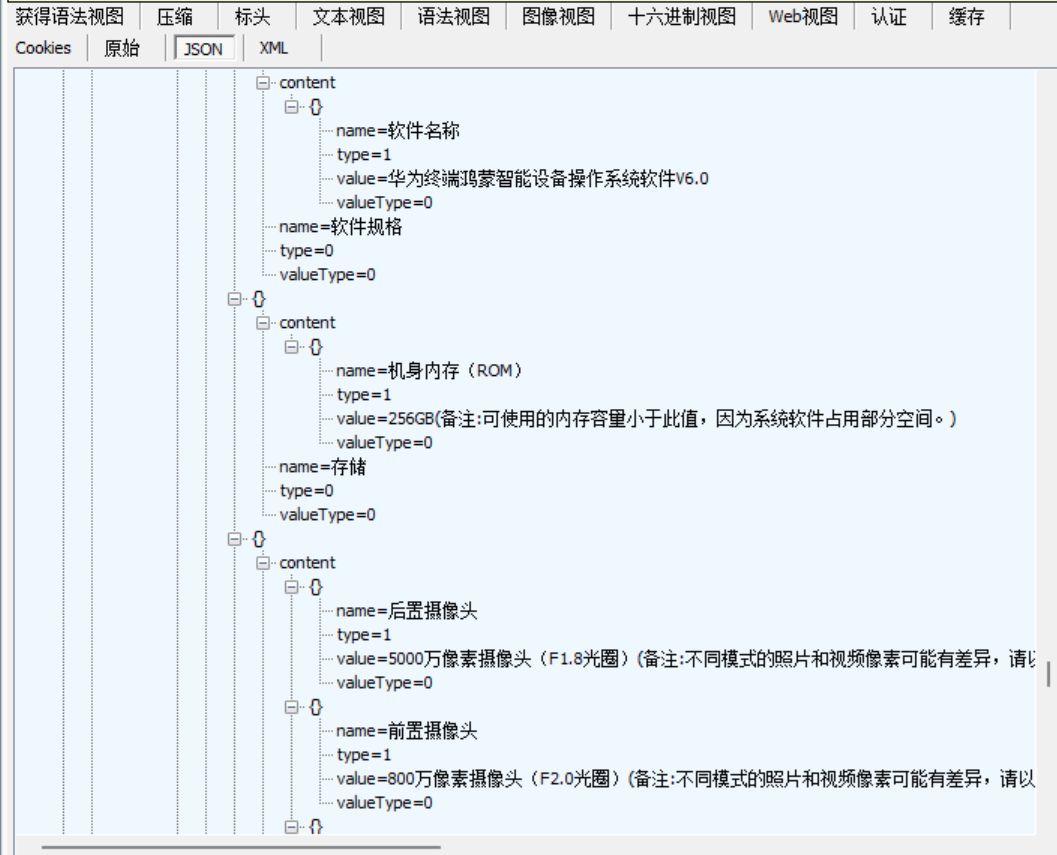
Task: Open the 缓存 tab
Action: coord(966,16)
